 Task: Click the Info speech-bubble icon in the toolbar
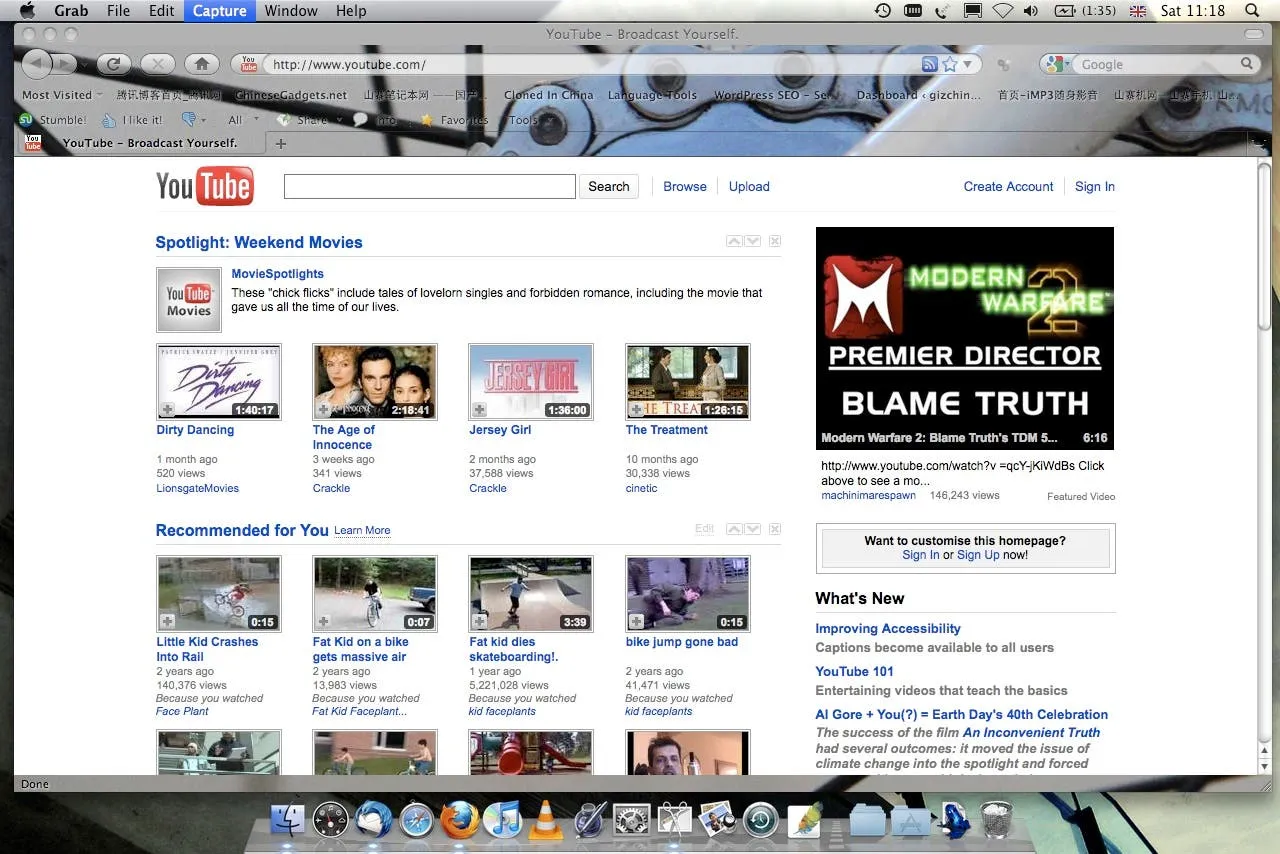[x=358, y=120]
